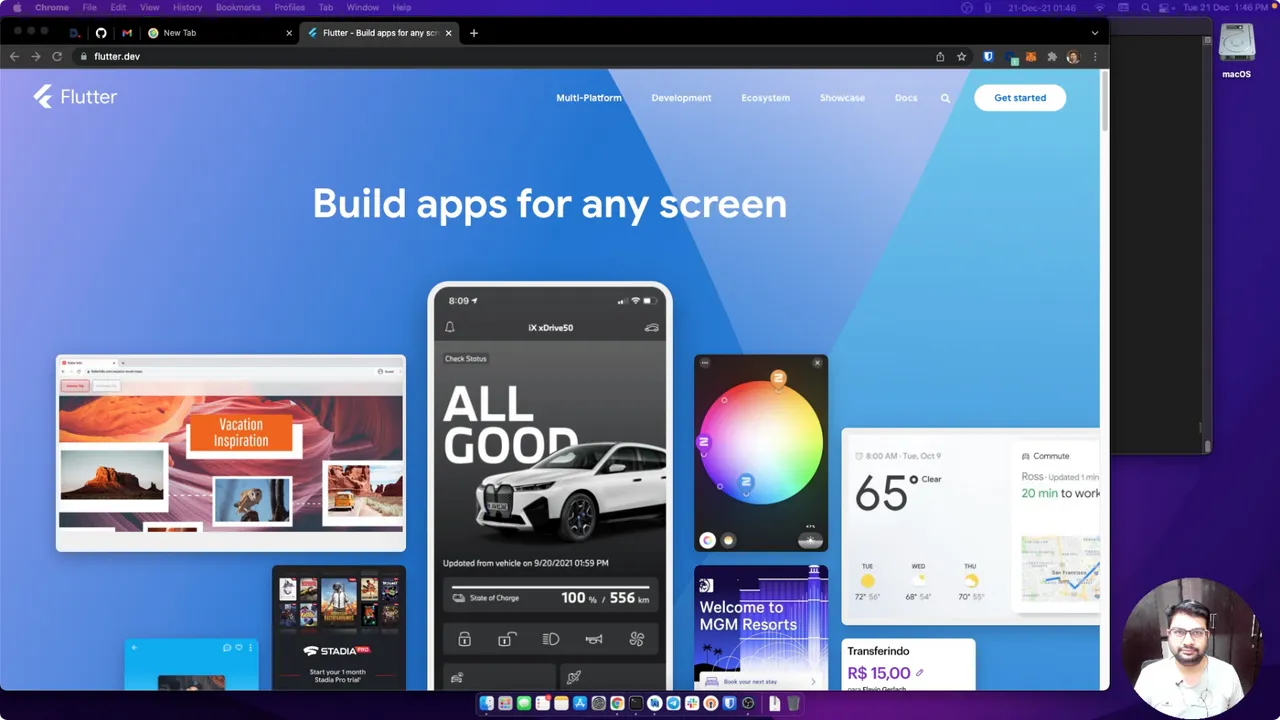Click the browser forward arrow
Screen dimensions: 1280x720
(36, 57)
